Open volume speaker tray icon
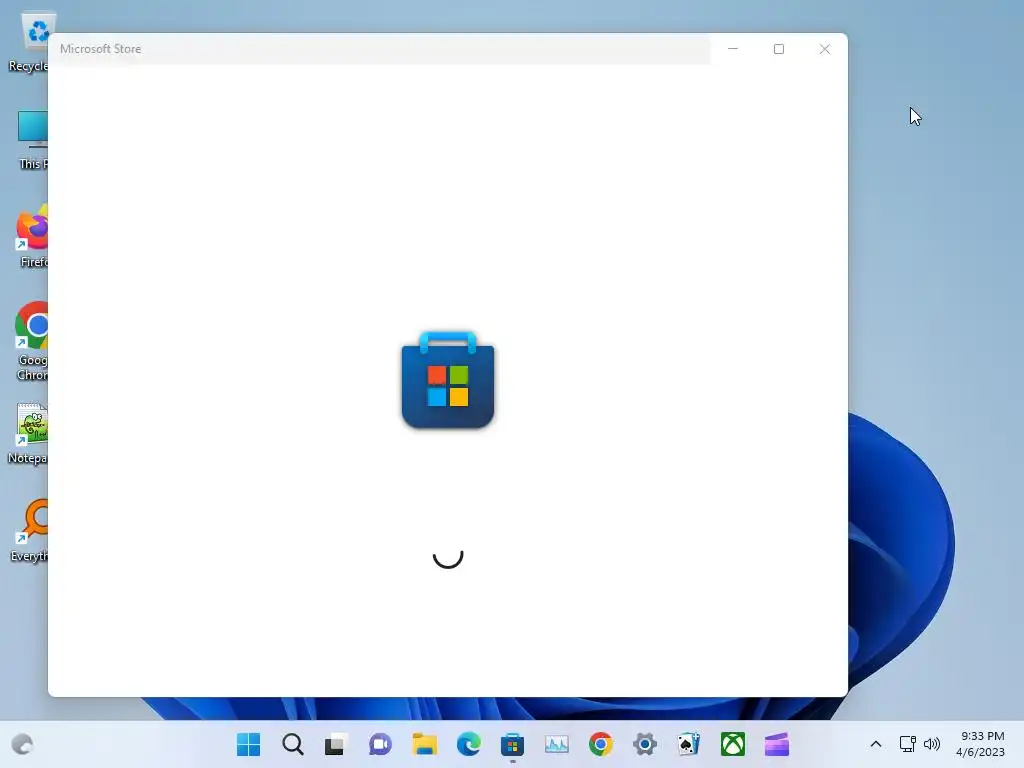The height and width of the screenshot is (768, 1024). point(932,744)
